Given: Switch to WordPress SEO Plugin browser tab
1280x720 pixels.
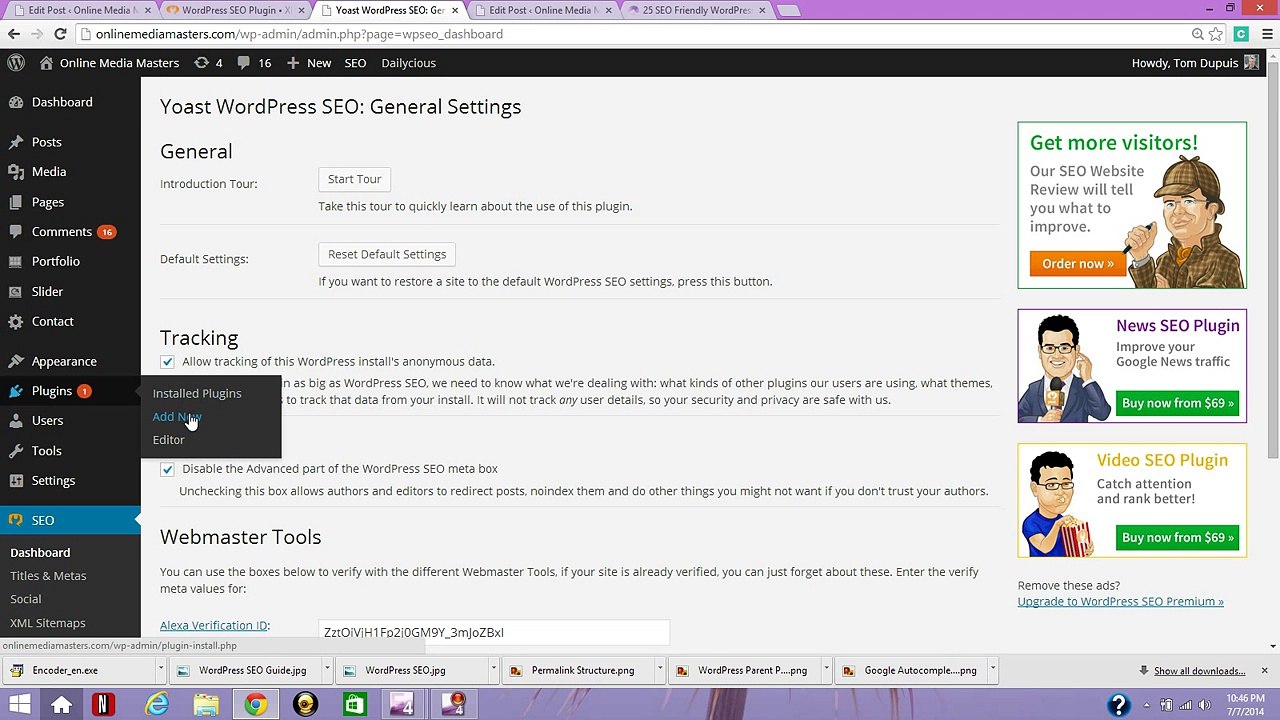Looking at the screenshot, I should [x=236, y=10].
